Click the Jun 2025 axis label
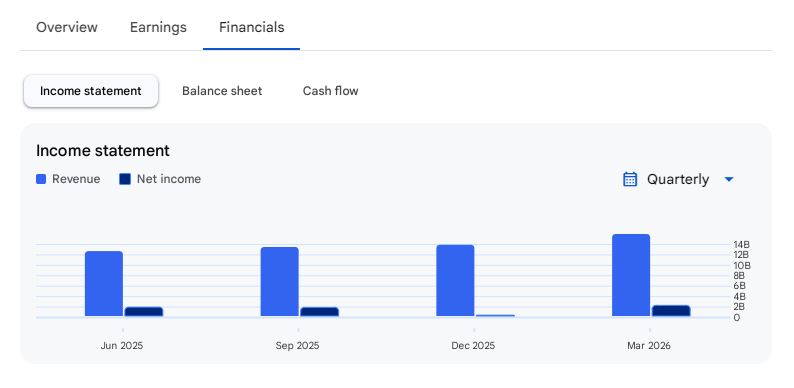794x388 pixels. coord(122,346)
